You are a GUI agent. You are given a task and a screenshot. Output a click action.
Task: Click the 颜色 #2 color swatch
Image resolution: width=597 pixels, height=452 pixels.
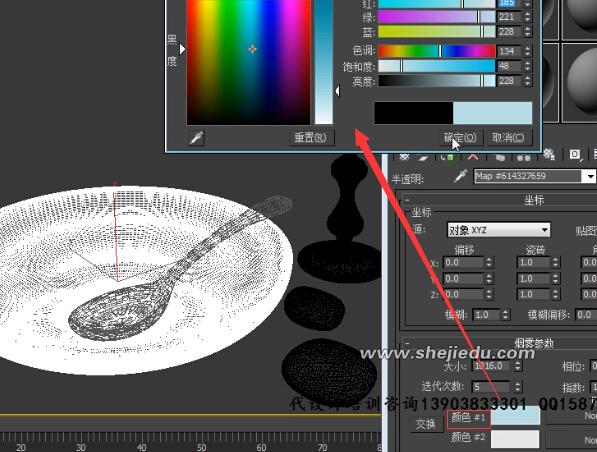coord(515,439)
